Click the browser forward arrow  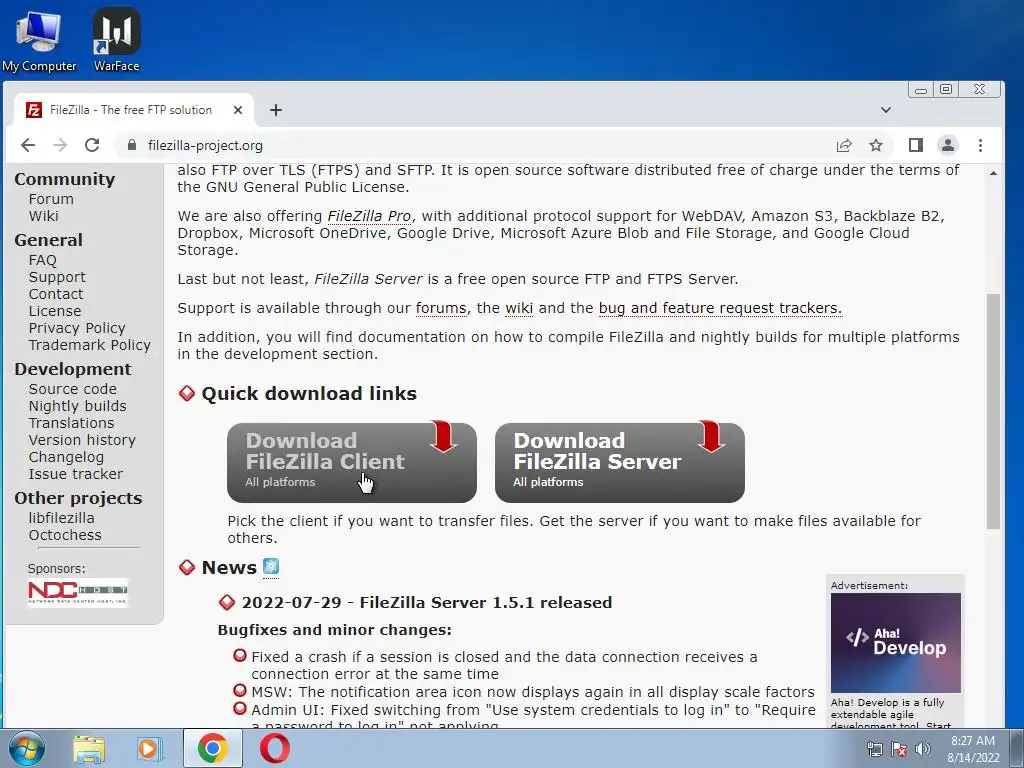[x=60, y=145]
